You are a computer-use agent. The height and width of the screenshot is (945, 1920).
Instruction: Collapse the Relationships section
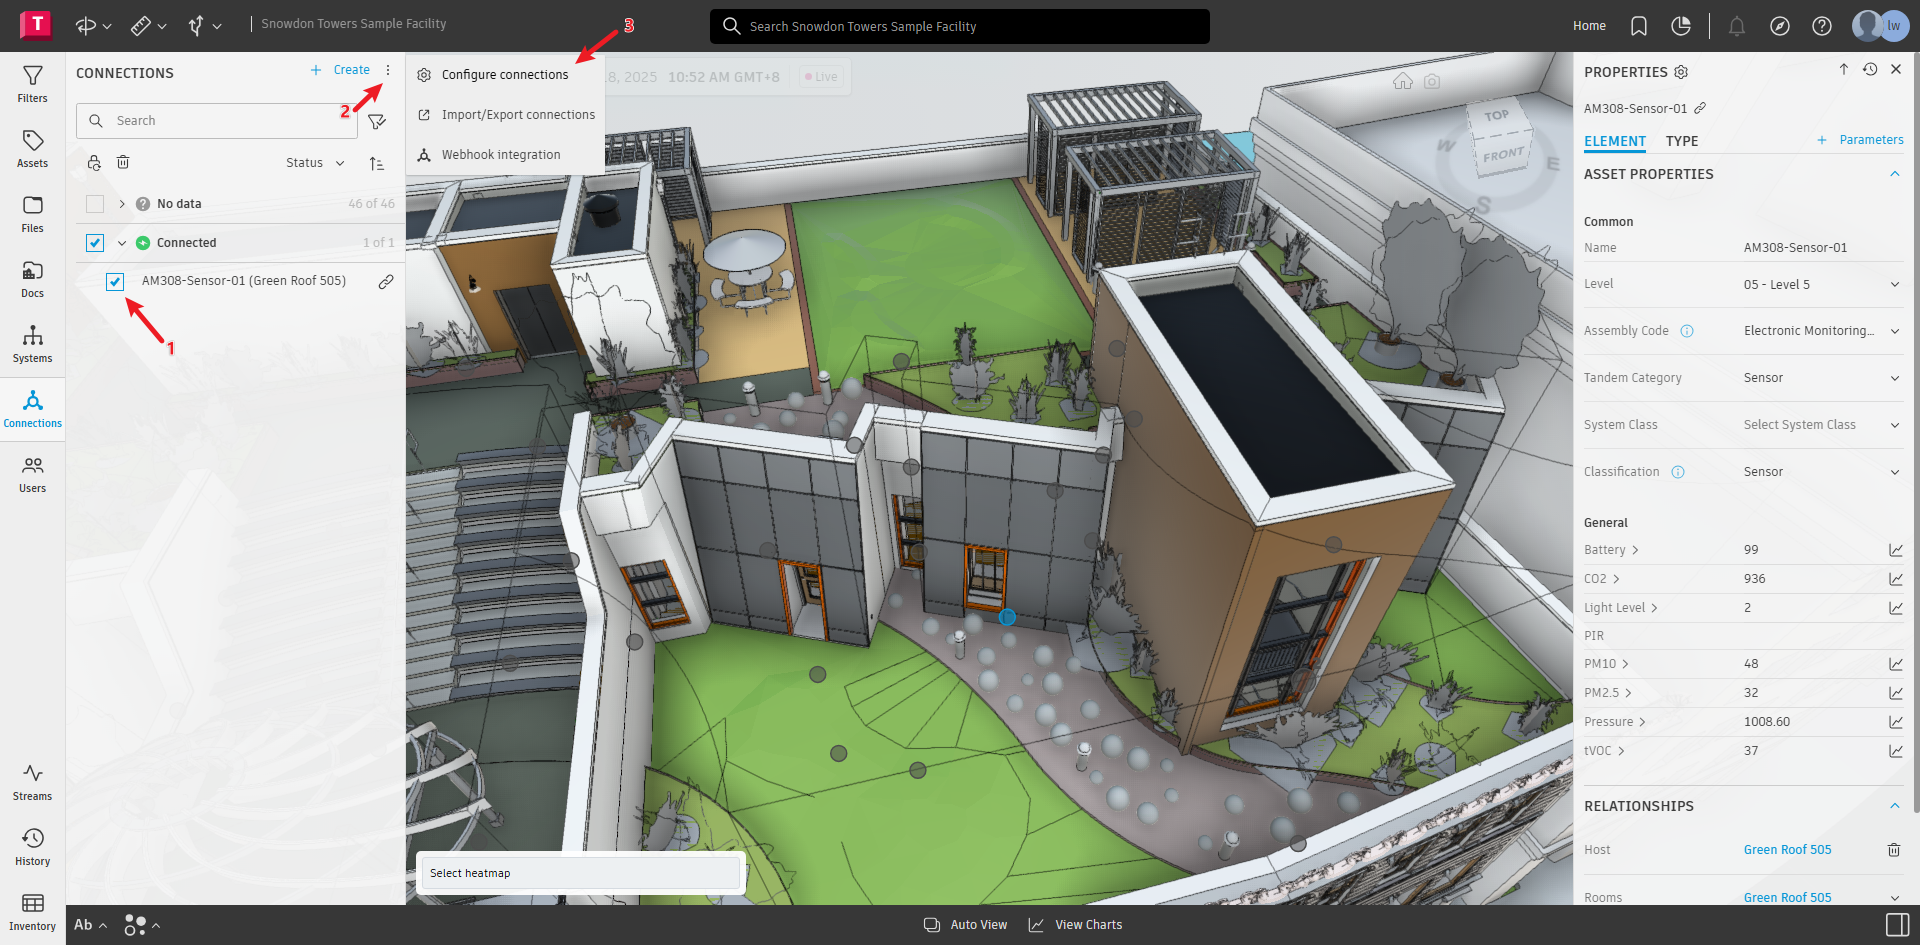coord(1894,806)
